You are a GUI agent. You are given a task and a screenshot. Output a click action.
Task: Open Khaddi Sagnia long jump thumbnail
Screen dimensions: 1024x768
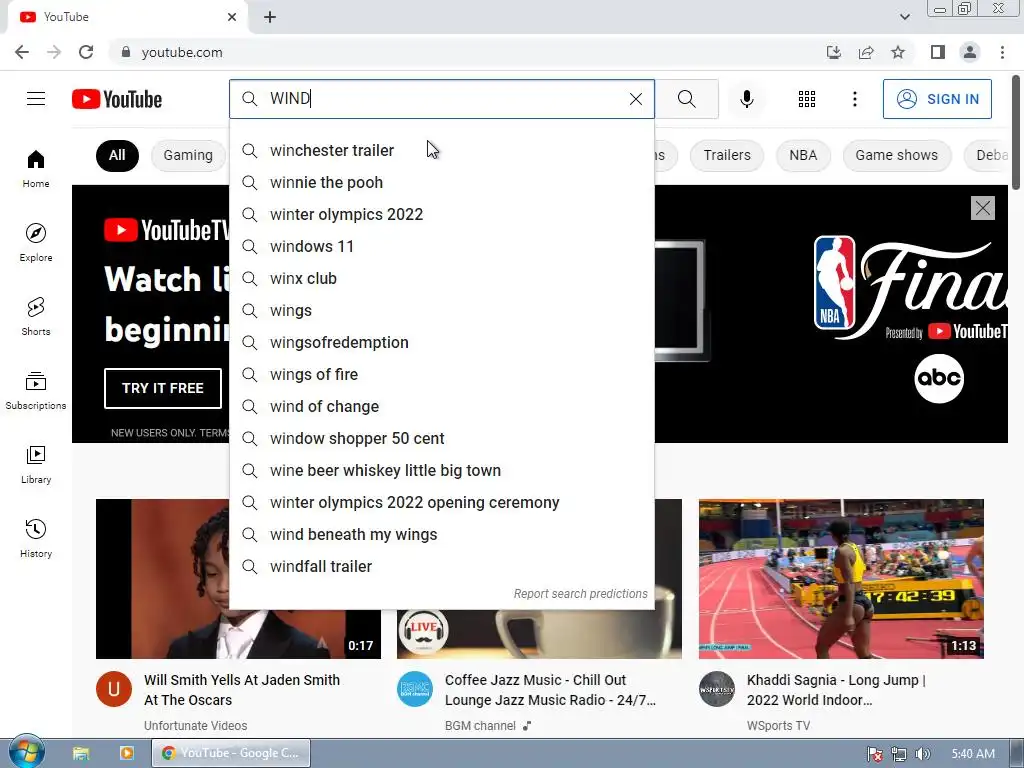coord(841,579)
